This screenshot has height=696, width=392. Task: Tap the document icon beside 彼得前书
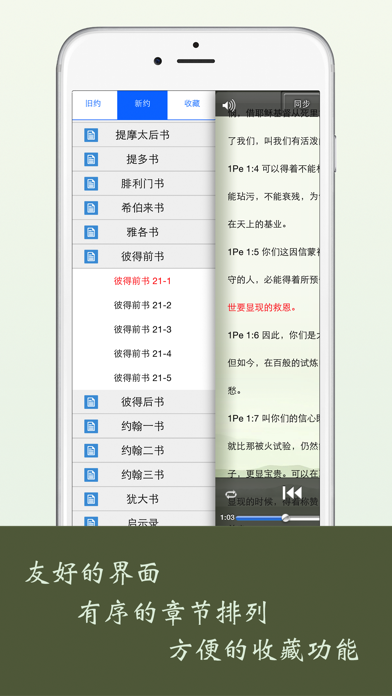(x=91, y=256)
